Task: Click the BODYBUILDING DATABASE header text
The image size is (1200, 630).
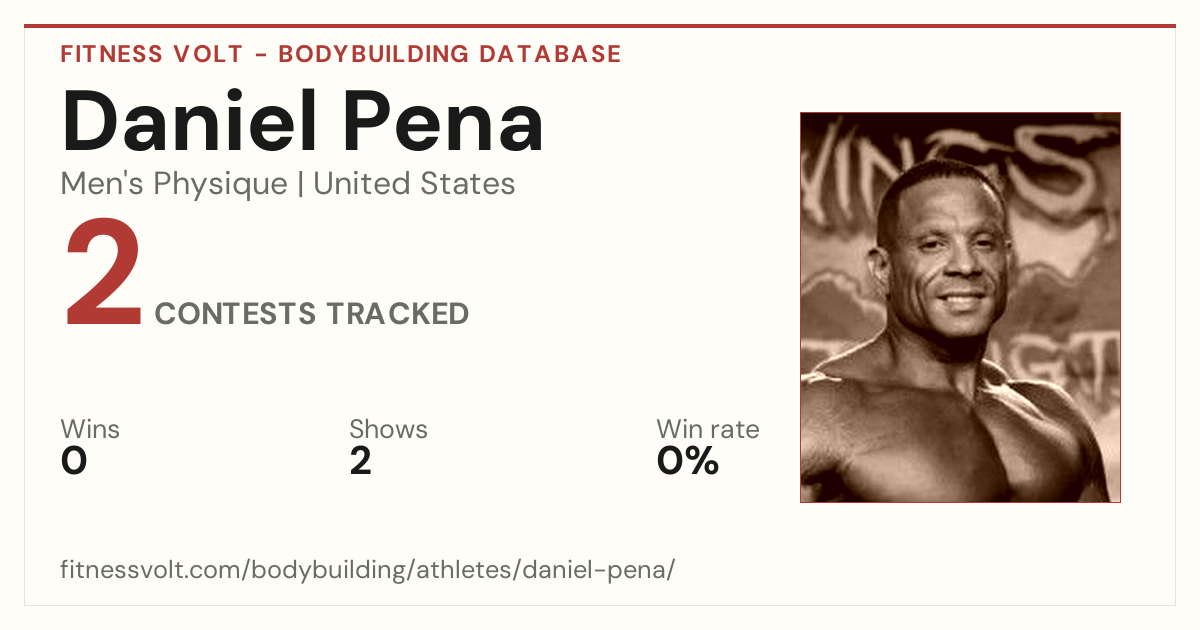Action: tap(449, 54)
